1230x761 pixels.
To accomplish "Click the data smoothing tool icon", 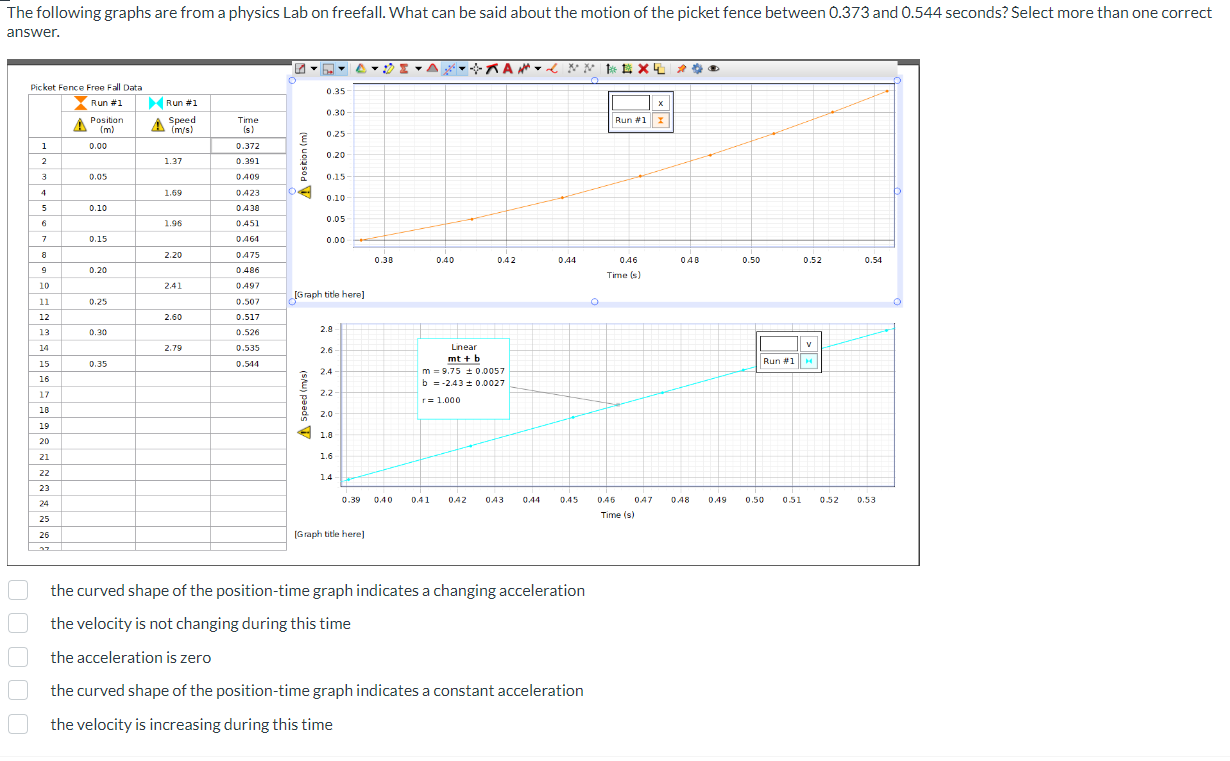I will [524, 69].
